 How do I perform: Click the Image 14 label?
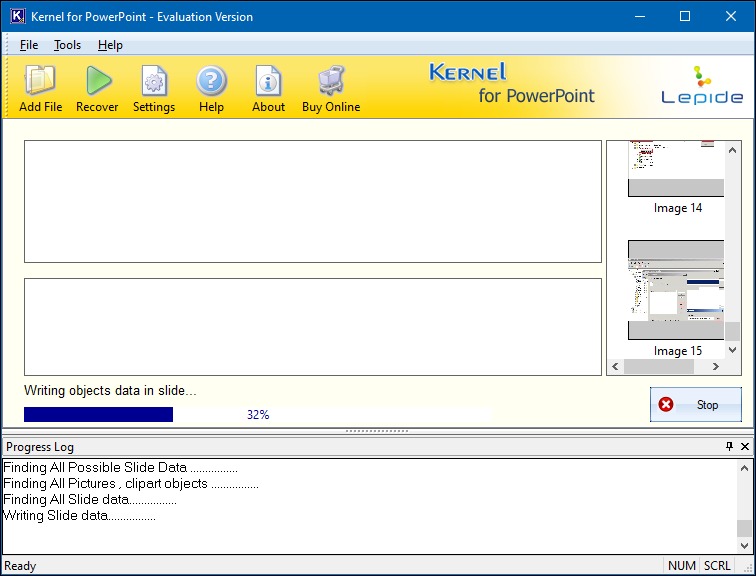678,208
